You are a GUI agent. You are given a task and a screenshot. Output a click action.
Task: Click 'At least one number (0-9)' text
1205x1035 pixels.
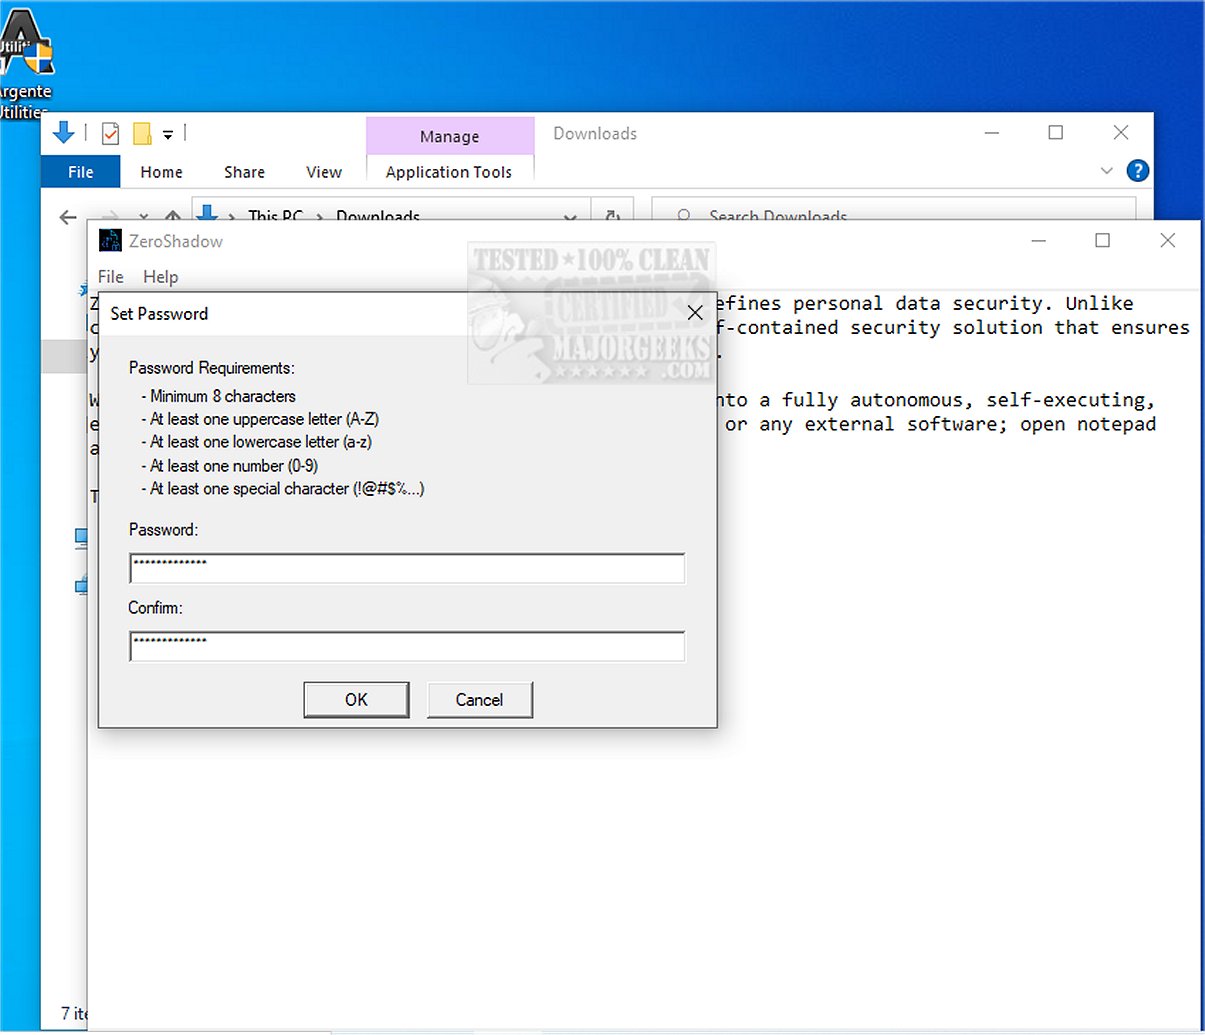tap(230, 466)
